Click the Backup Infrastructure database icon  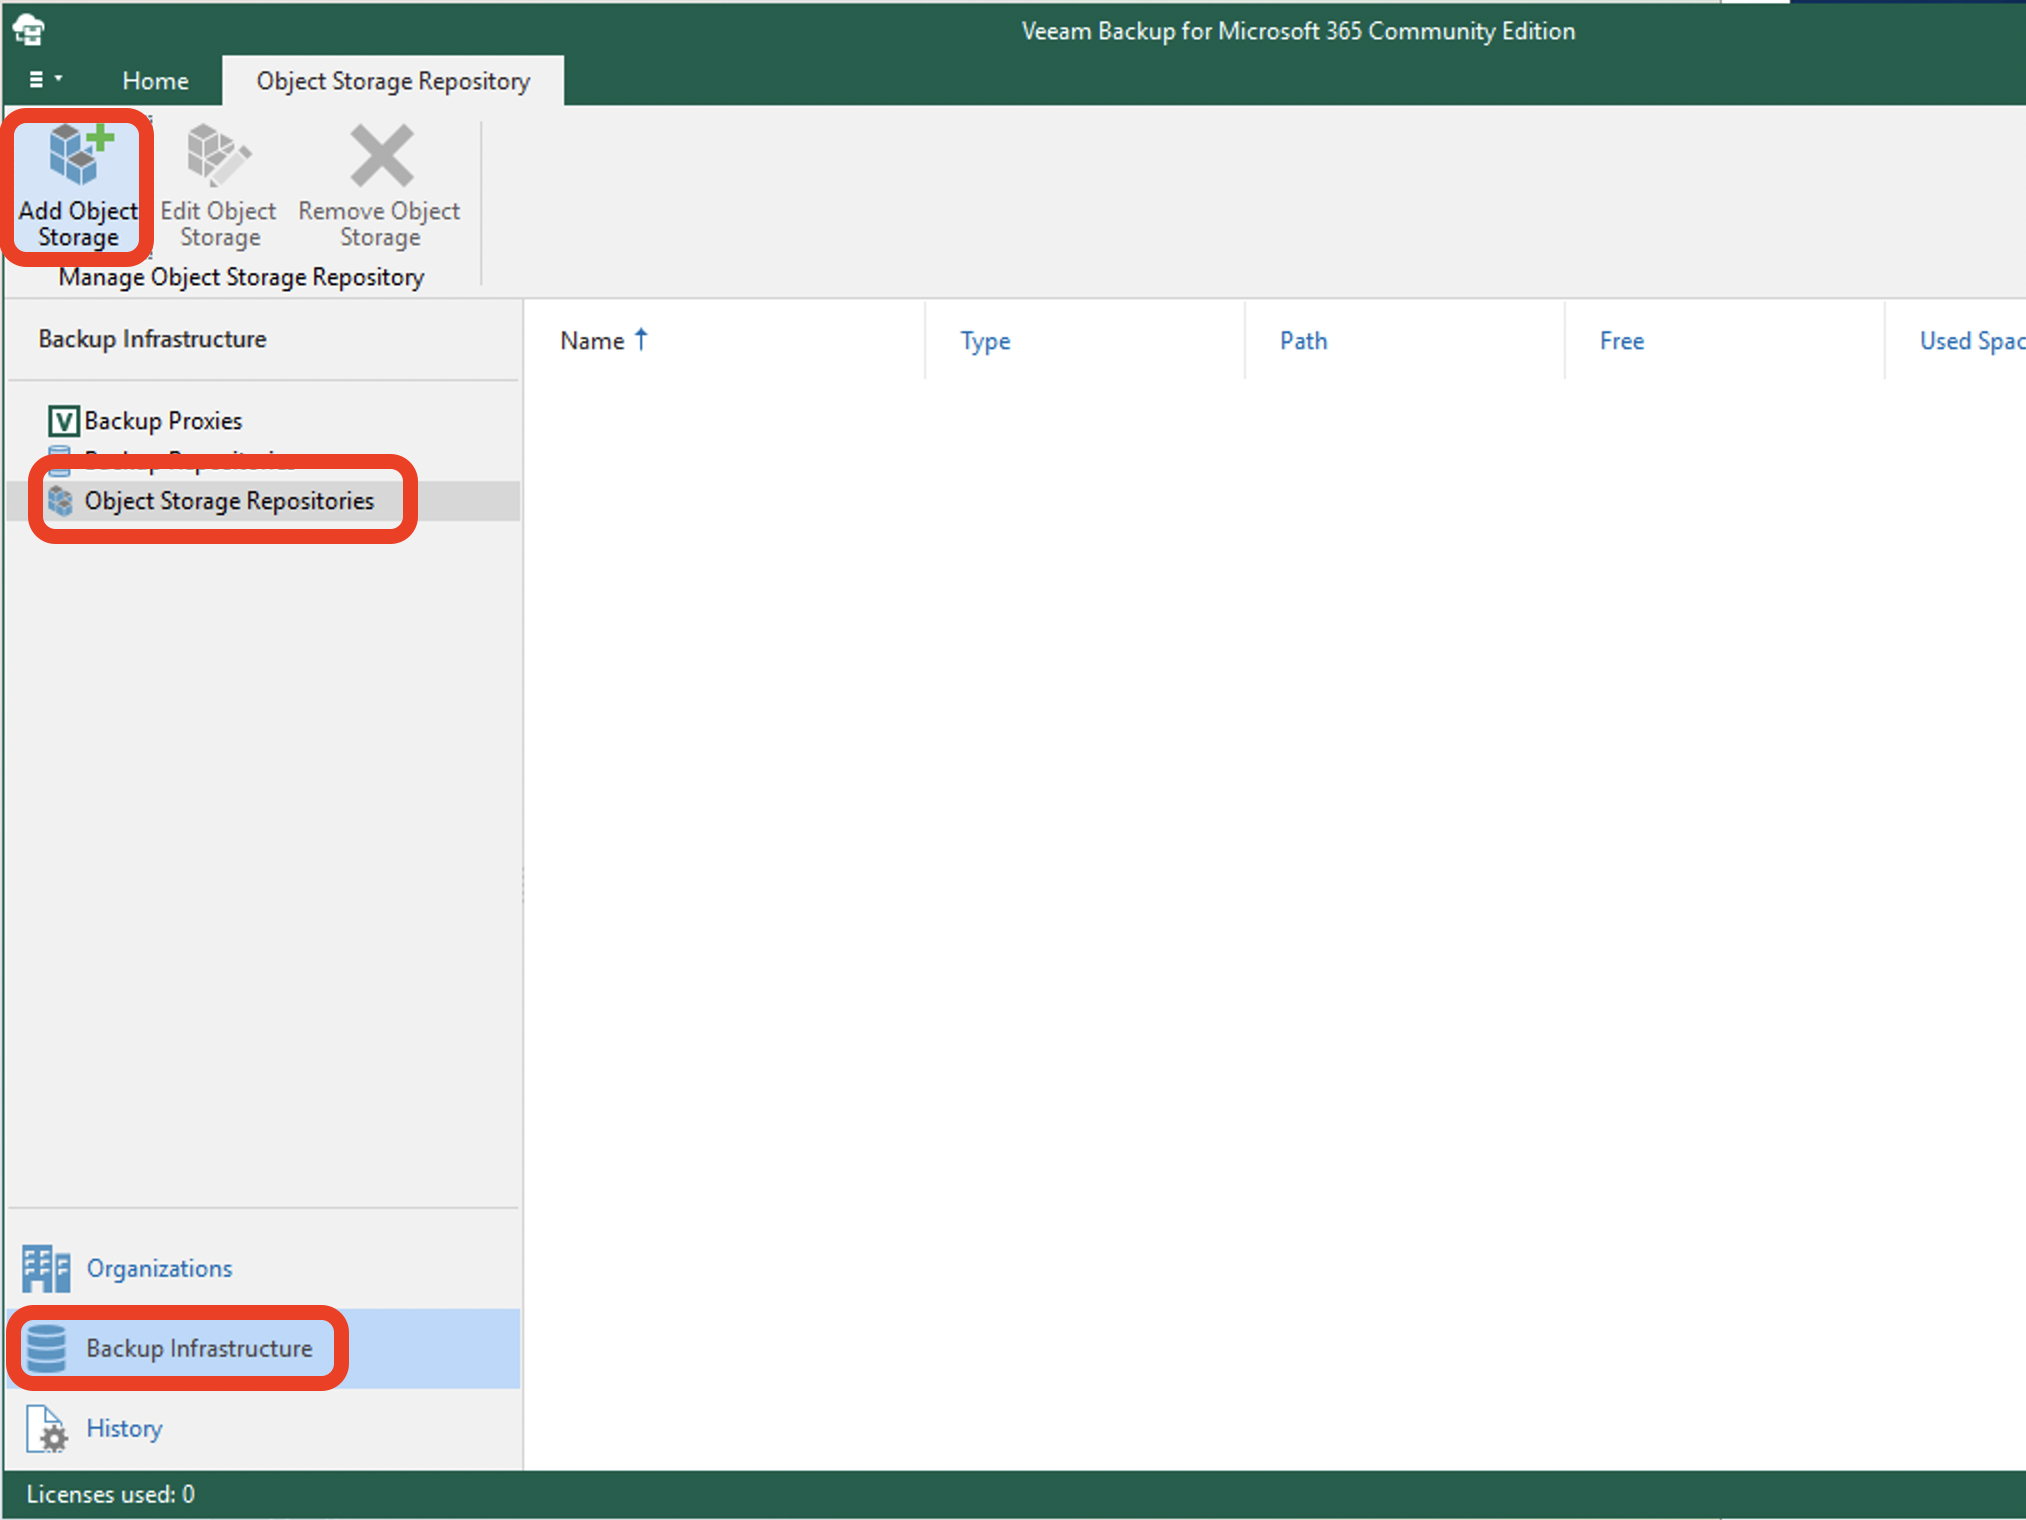[46, 1348]
